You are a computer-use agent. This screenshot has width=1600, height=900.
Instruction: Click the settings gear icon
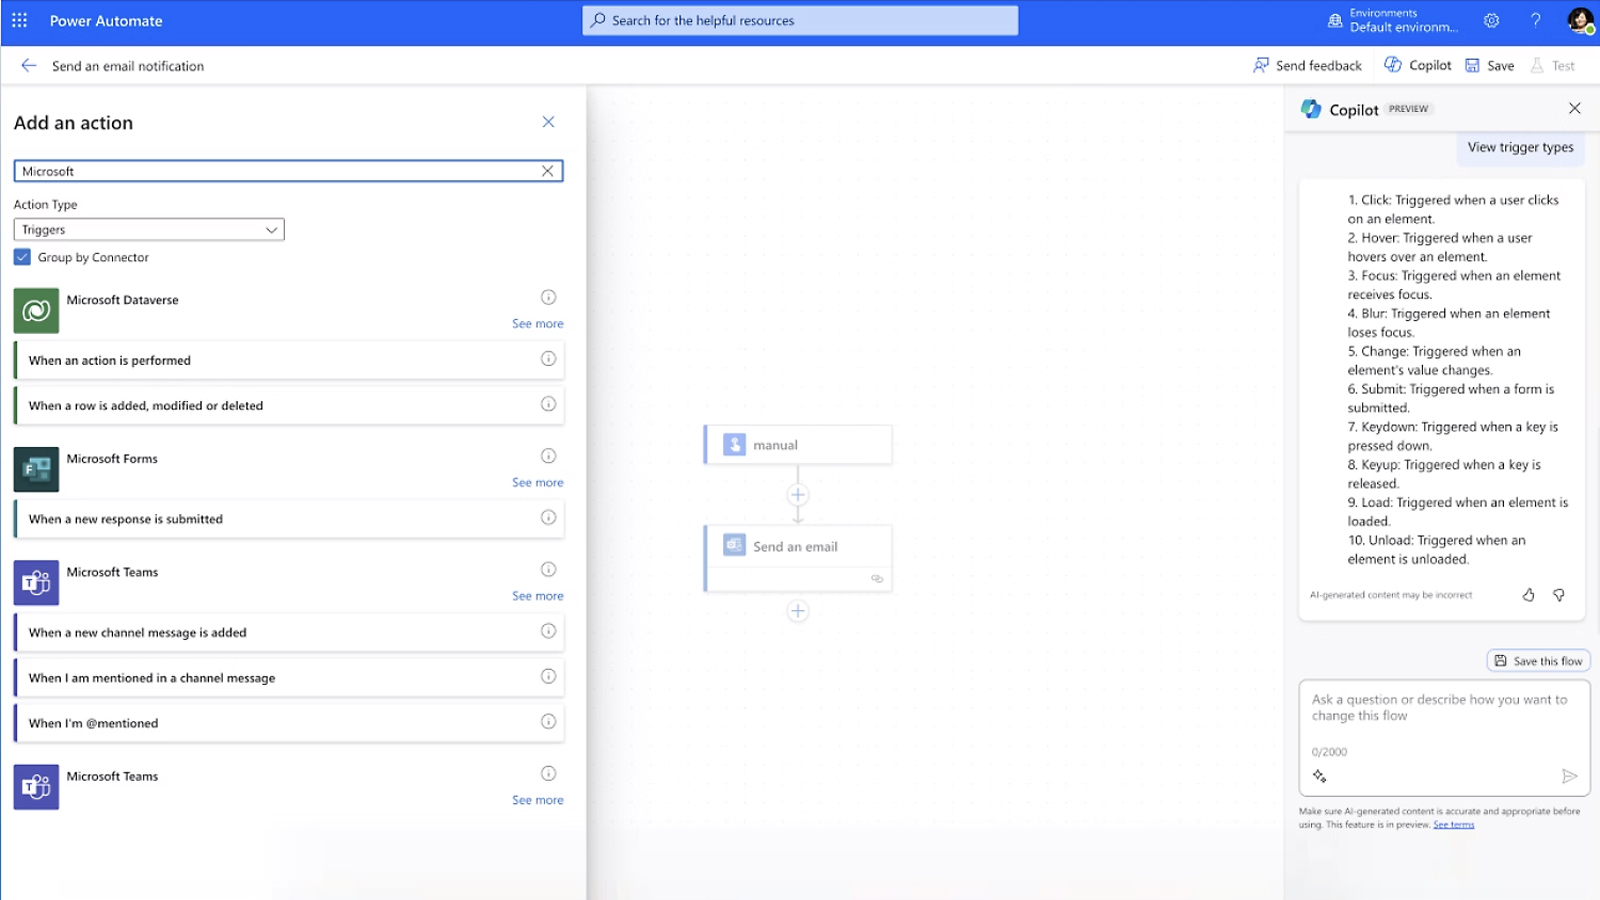(x=1491, y=20)
